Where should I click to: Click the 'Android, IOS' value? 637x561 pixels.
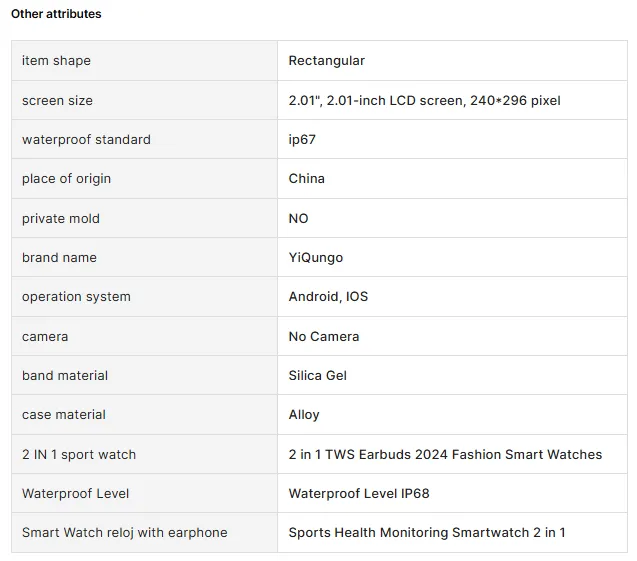[328, 297]
